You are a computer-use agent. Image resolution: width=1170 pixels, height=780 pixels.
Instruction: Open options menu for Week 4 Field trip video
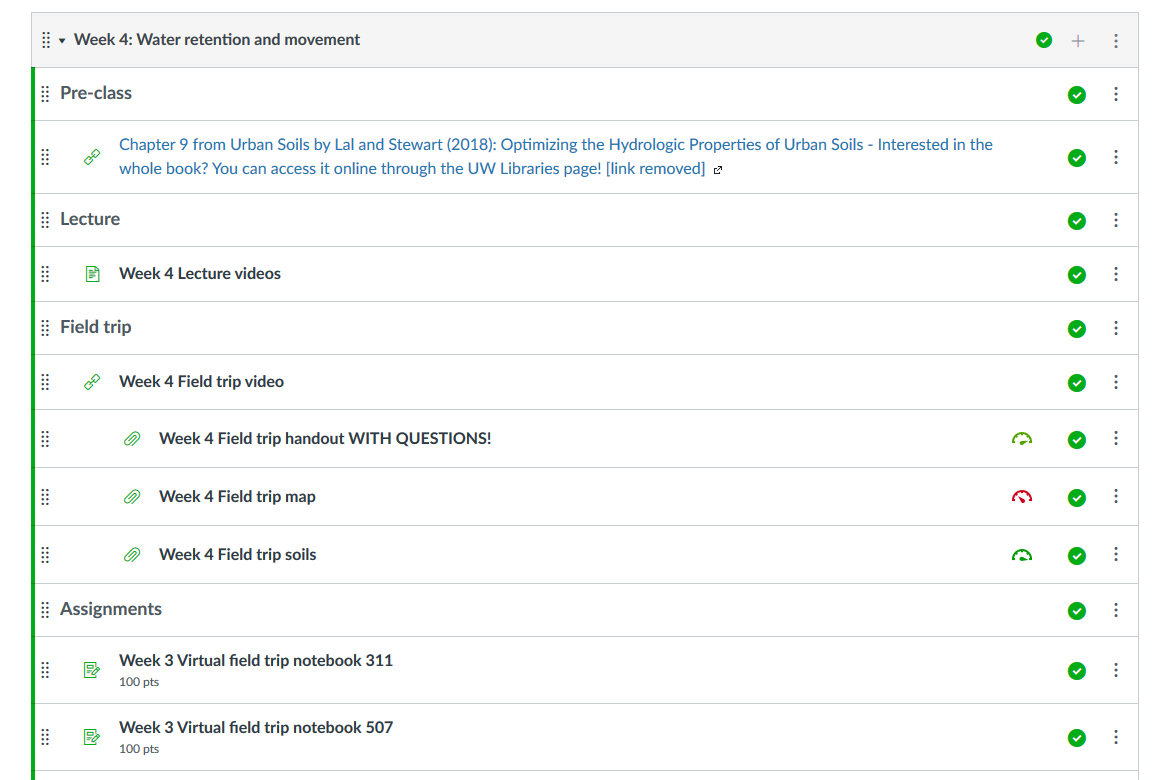click(x=1116, y=382)
